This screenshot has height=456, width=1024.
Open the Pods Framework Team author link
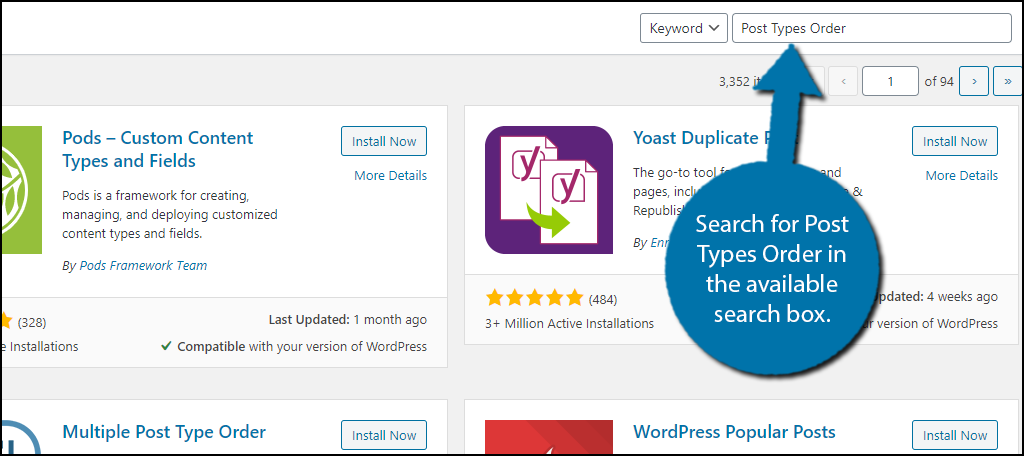(143, 265)
